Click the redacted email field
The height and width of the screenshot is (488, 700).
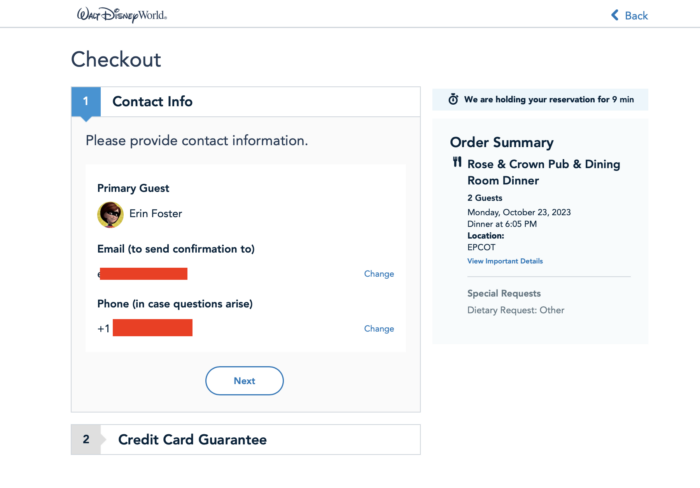point(143,274)
